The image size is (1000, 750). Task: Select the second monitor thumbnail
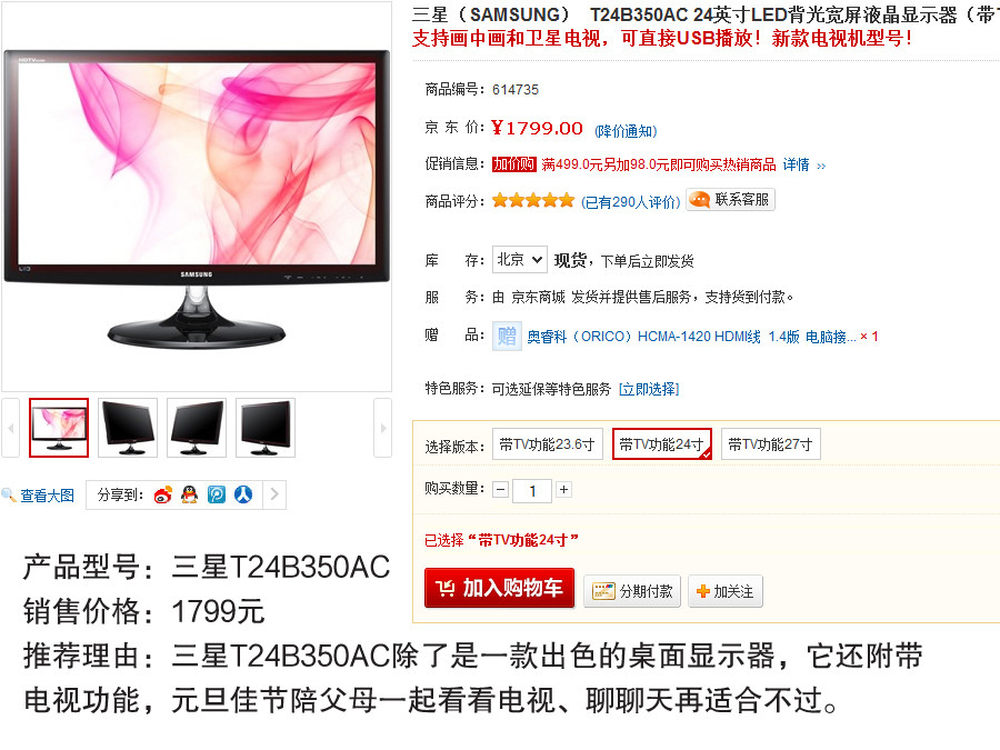(x=128, y=428)
